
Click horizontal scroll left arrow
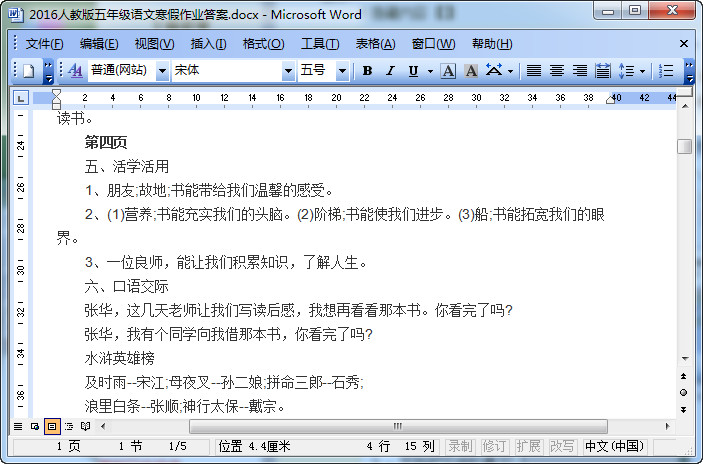click(104, 426)
